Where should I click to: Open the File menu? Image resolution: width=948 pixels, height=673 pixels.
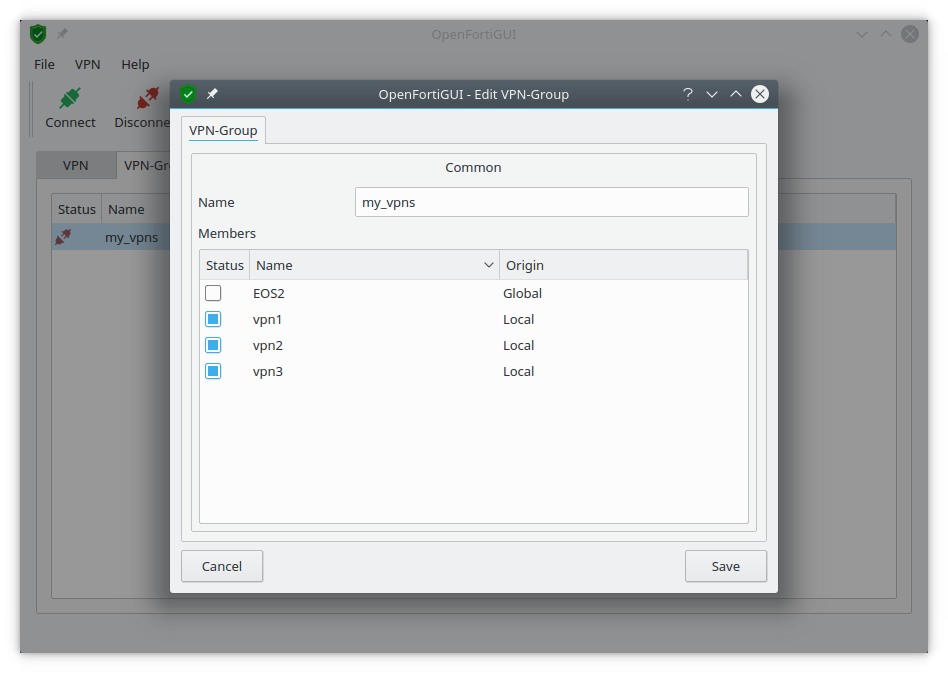click(44, 65)
